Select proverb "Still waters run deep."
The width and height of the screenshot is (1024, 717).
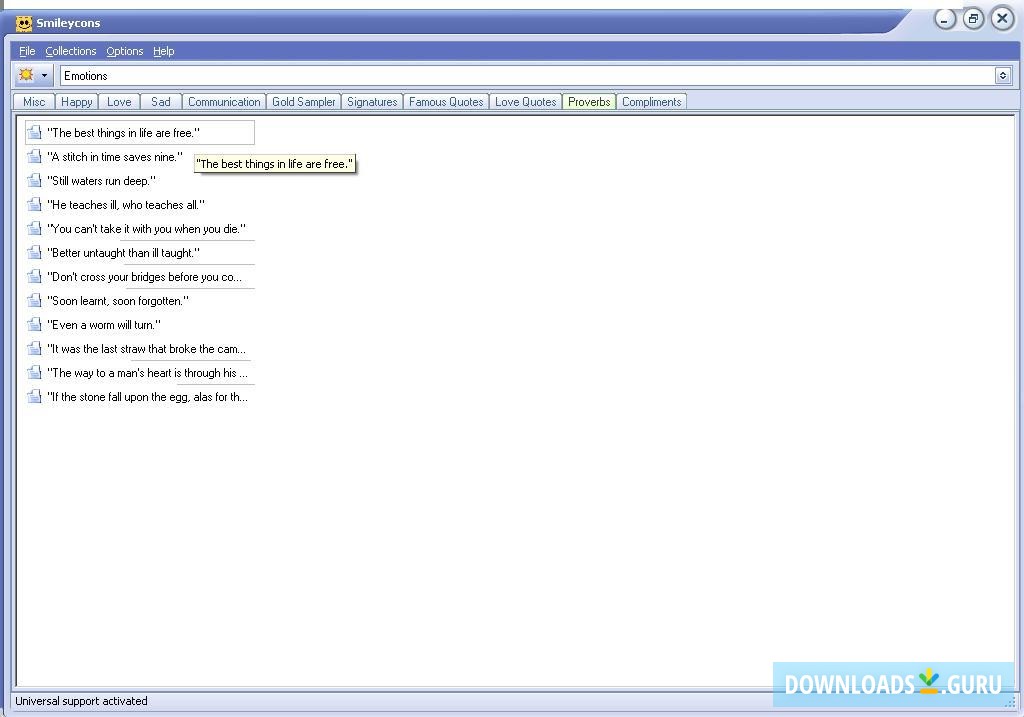[101, 181]
